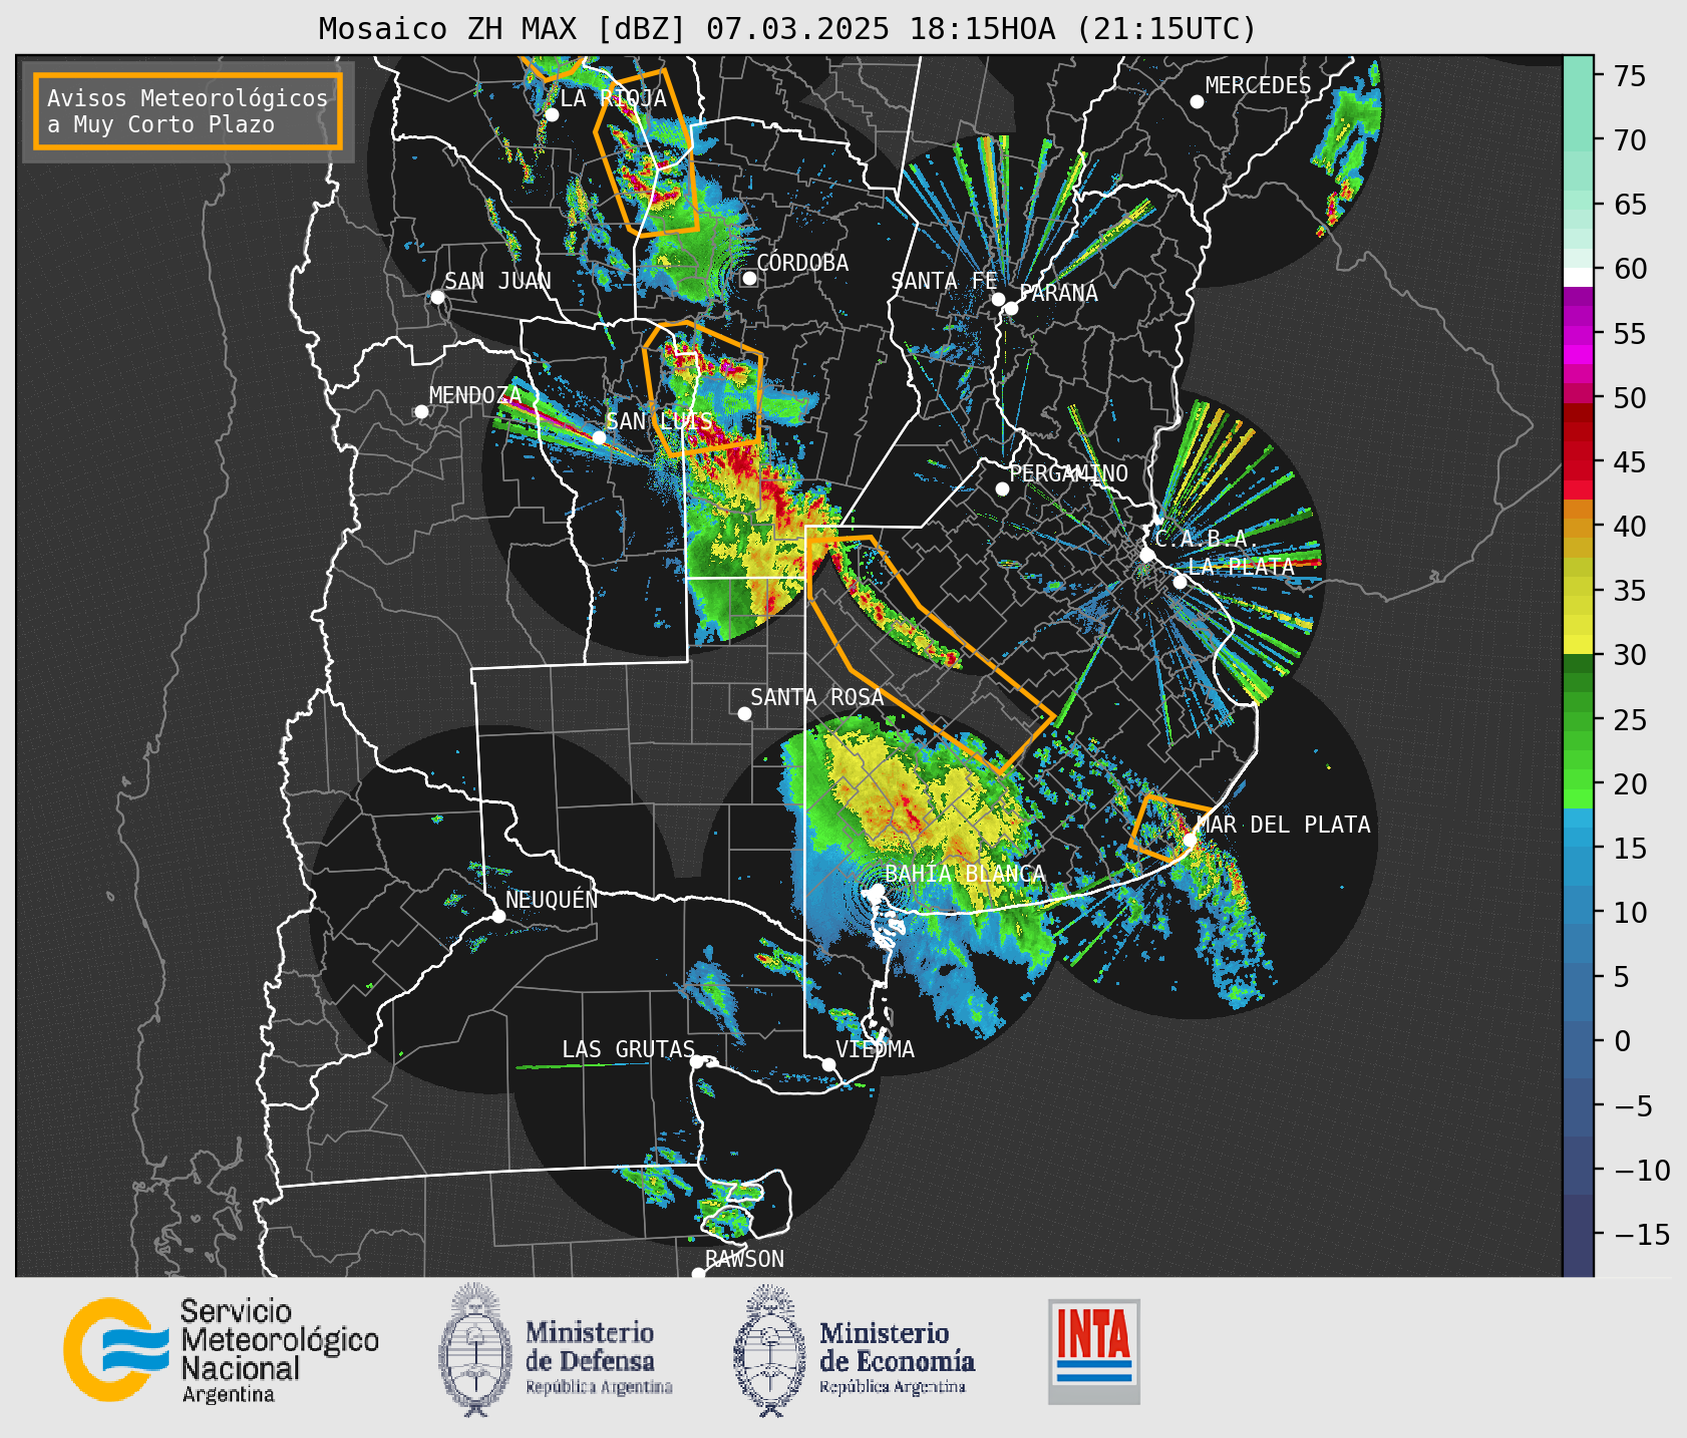Click the Mar del Plata city marker
1687x1438 pixels.
click(x=1190, y=839)
